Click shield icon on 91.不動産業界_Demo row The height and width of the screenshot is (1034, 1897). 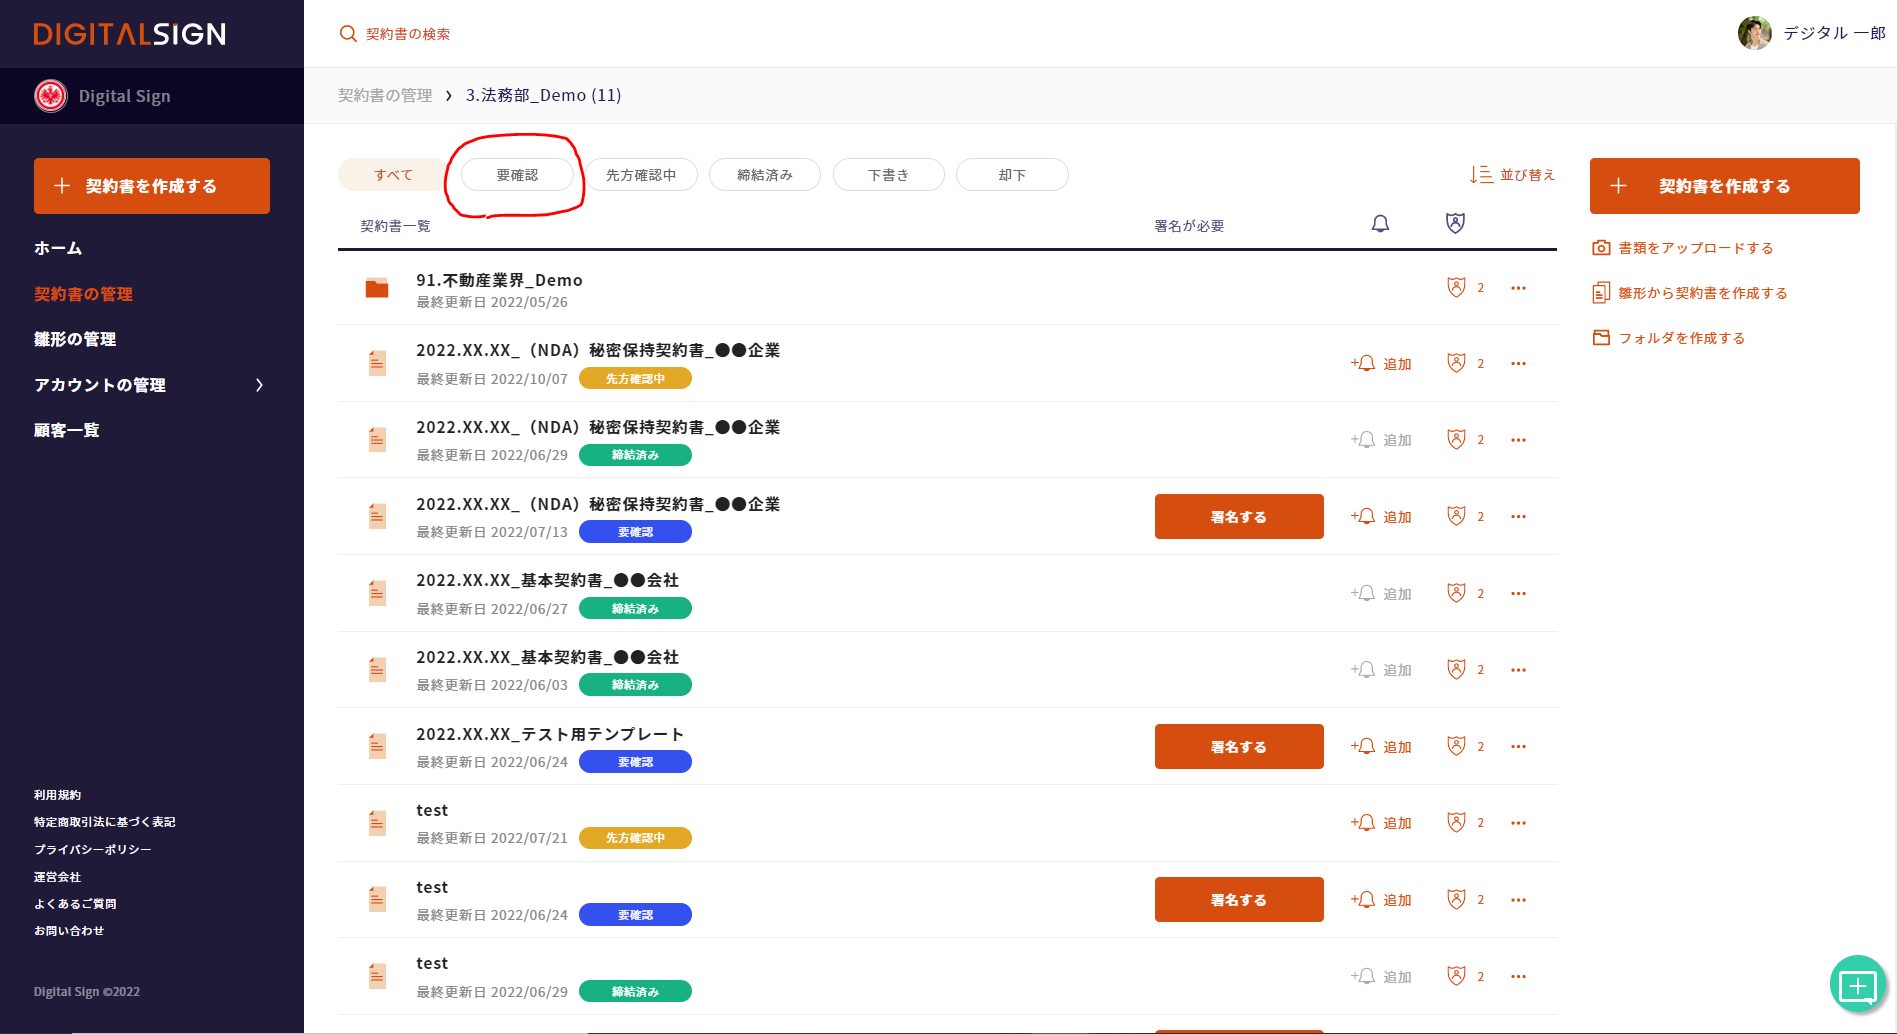(x=1456, y=288)
